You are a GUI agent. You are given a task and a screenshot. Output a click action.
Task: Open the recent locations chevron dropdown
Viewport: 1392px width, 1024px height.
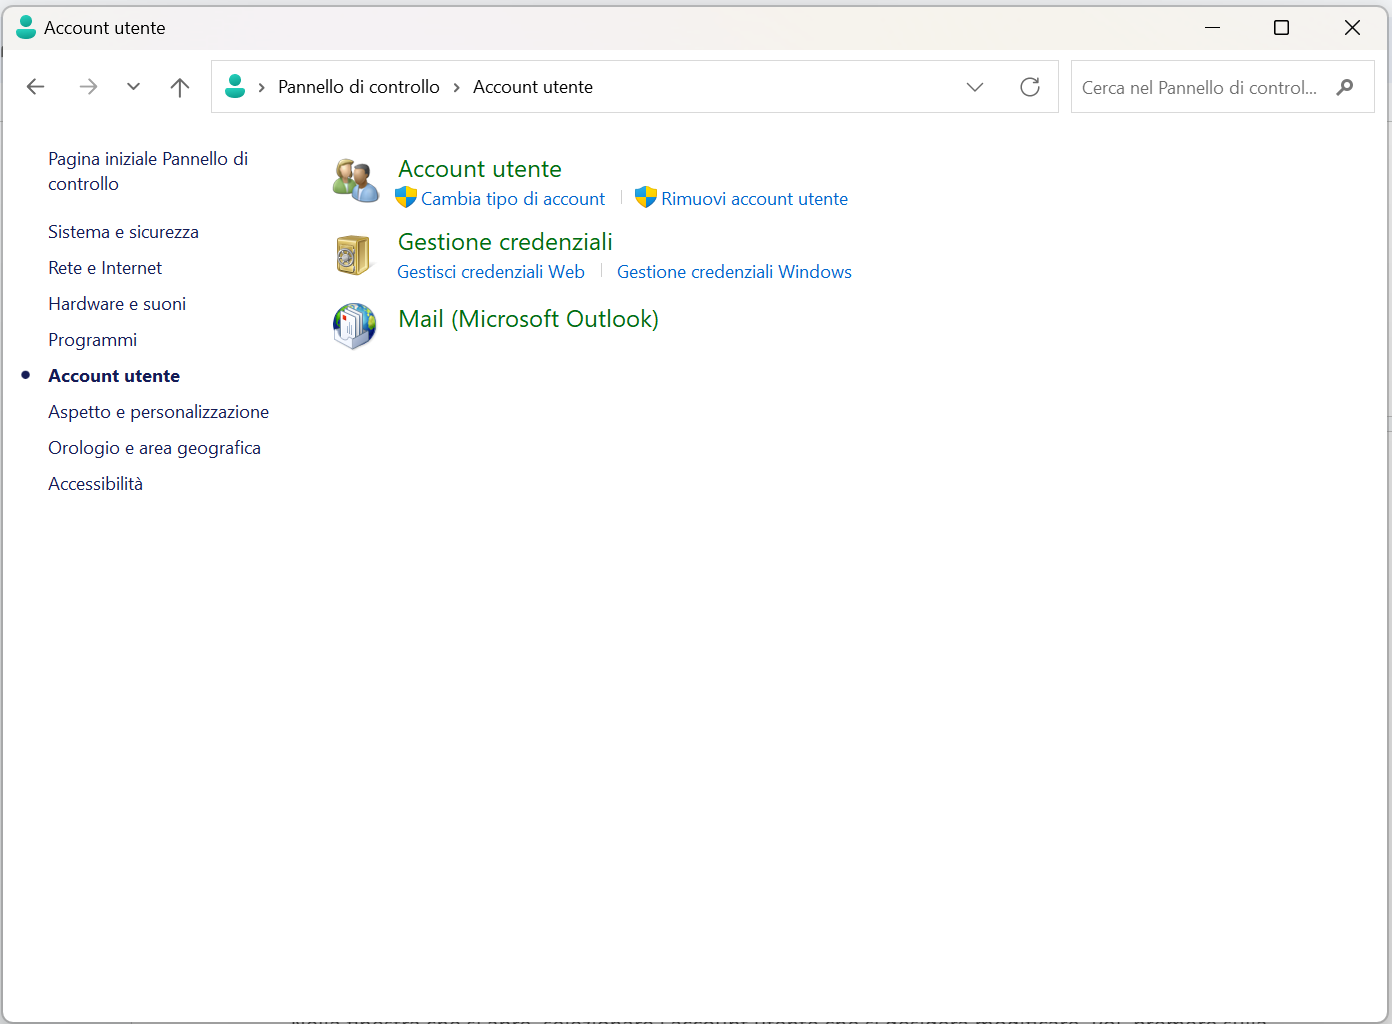(x=133, y=87)
